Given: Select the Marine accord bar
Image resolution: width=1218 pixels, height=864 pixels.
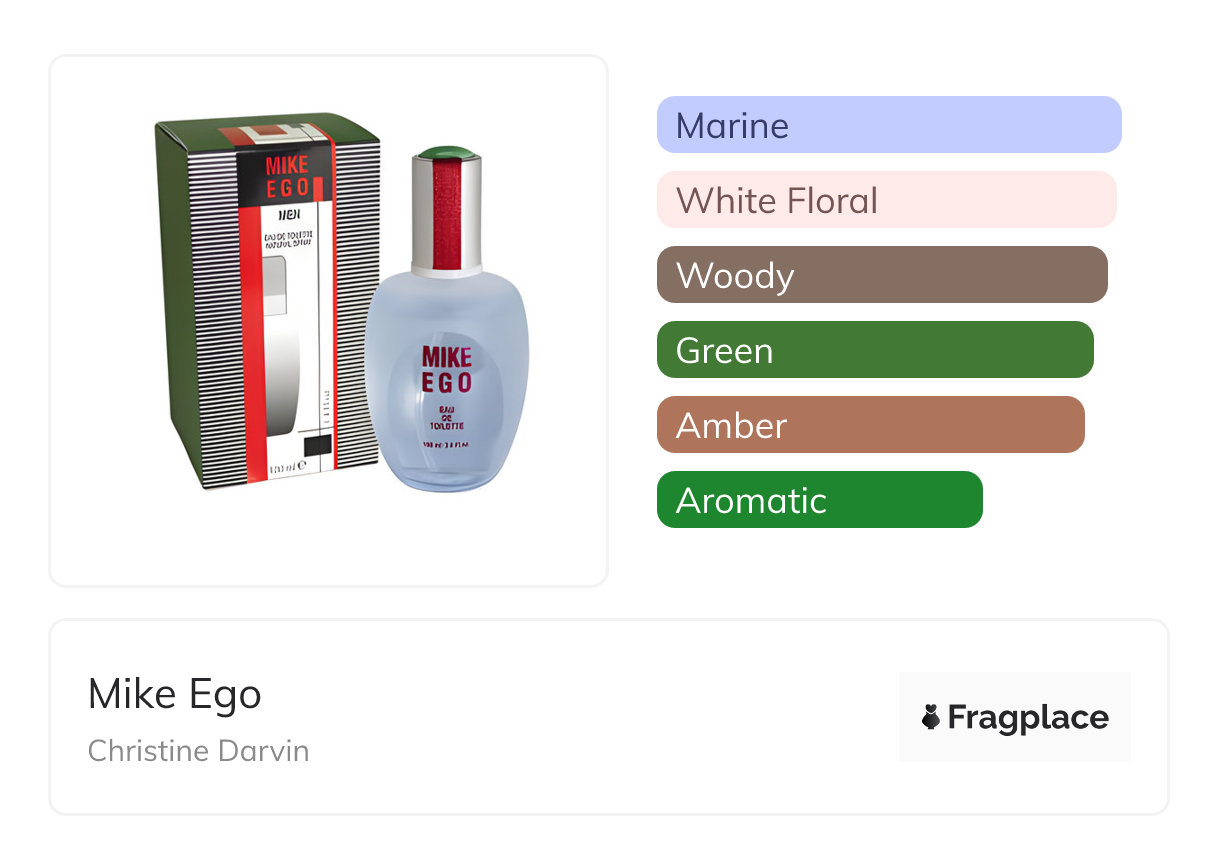Looking at the screenshot, I should pyautogui.click(x=888, y=125).
